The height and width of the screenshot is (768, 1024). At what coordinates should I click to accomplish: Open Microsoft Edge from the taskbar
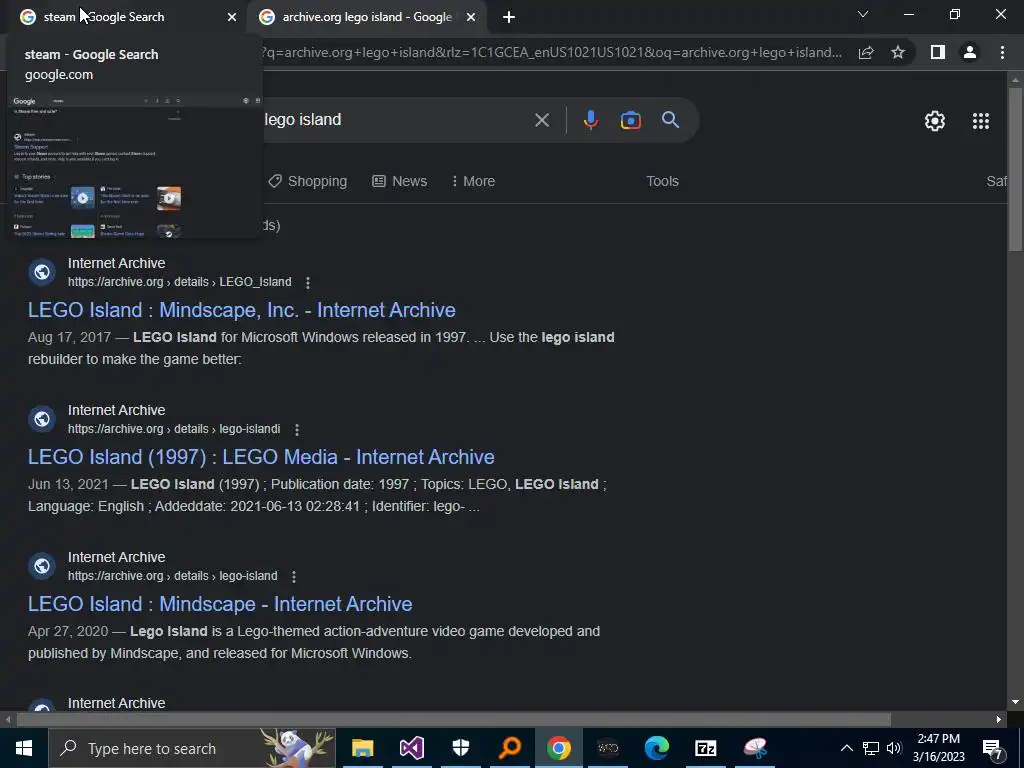(656, 748)
